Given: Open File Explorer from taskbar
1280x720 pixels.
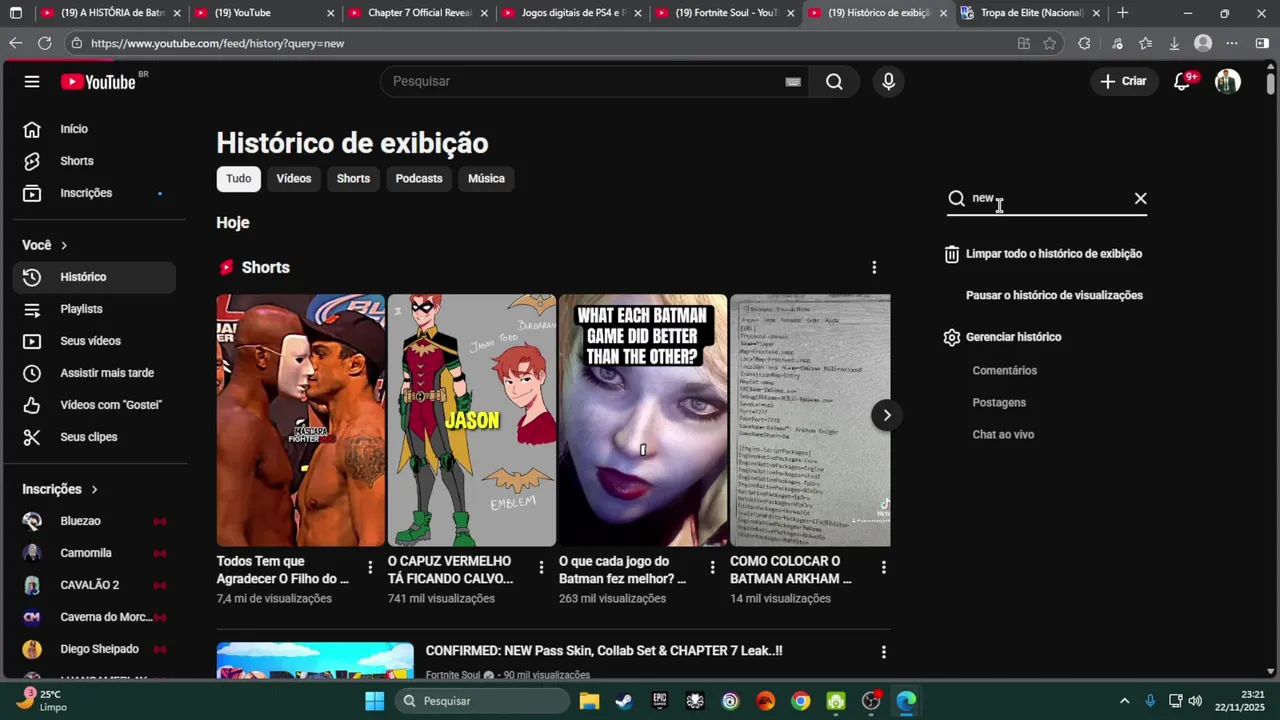Looking at the screenshot, I should pyautogui.click(x=589, y=701).
